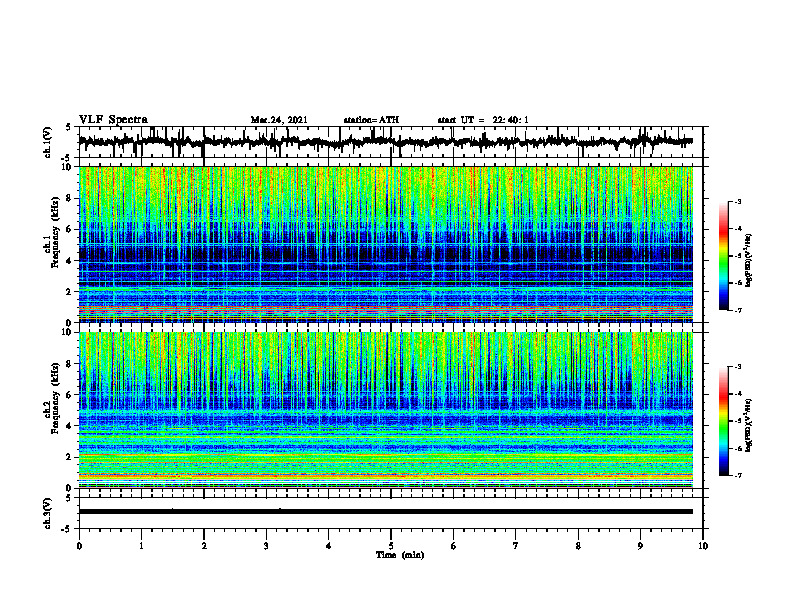The width and height of the screenshot is (792, 612).
Task: Select the "start UT = 22:40: 1" text
Action: click(483, 120)
